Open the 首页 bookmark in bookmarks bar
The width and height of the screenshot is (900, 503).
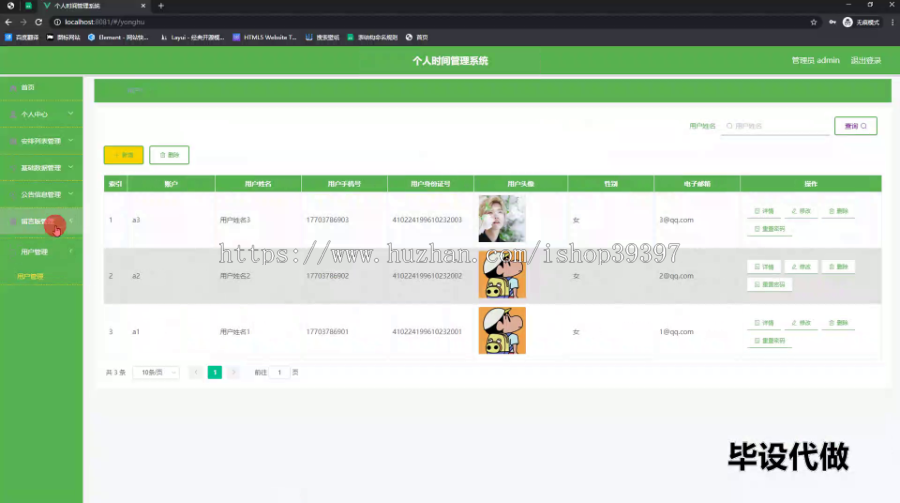tap(417, 37)
